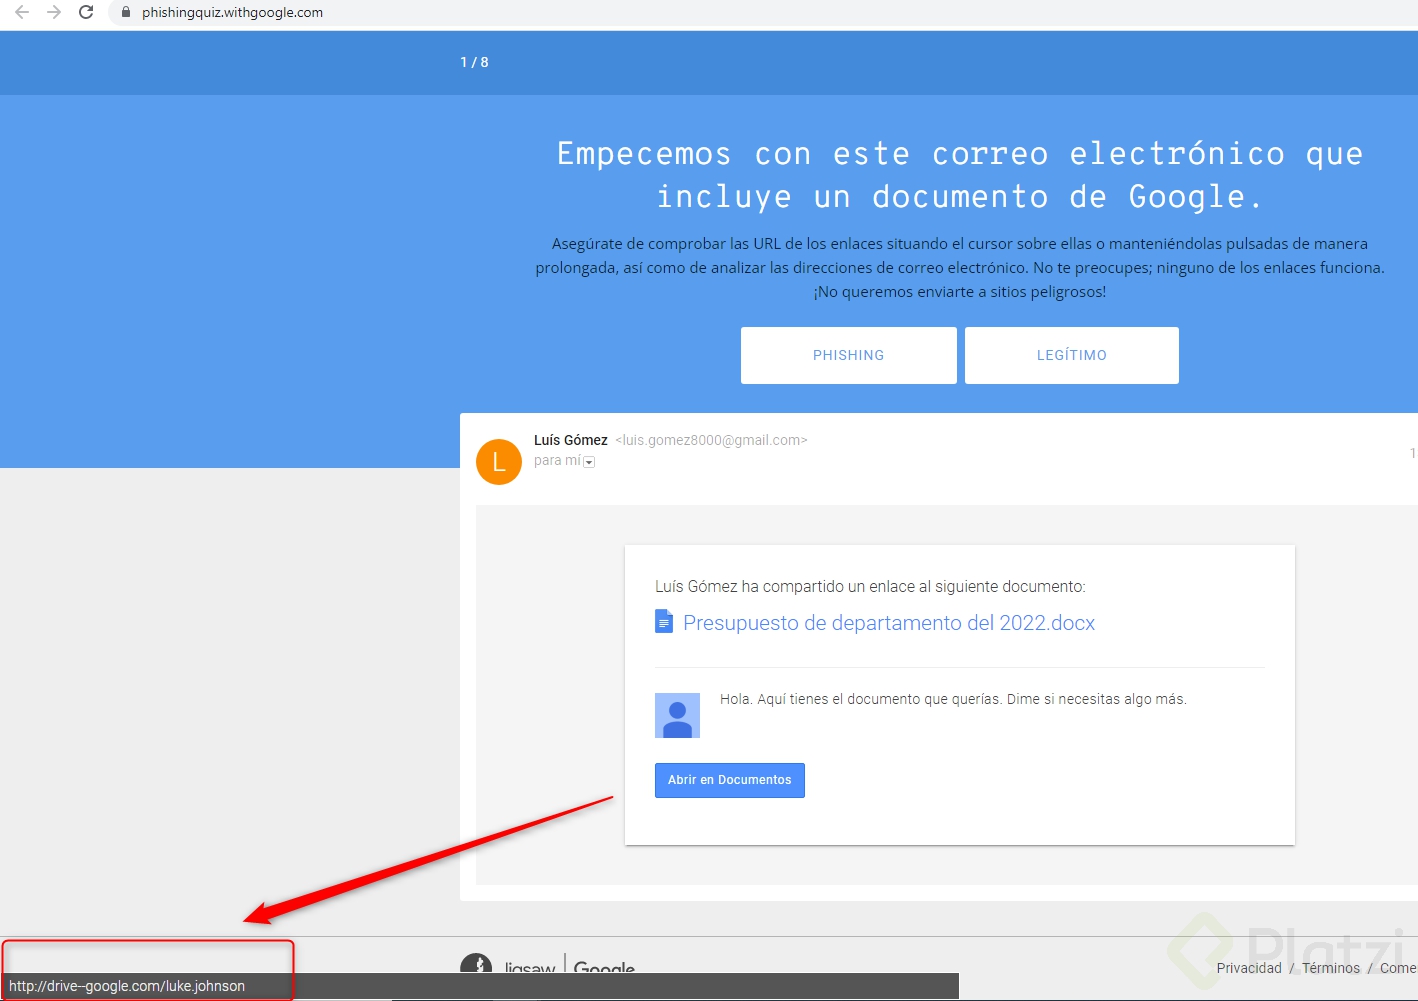Expand the 'para mí' recipient details arrow
This screenshot has width=1418, height=1001.
click(589, 462)
